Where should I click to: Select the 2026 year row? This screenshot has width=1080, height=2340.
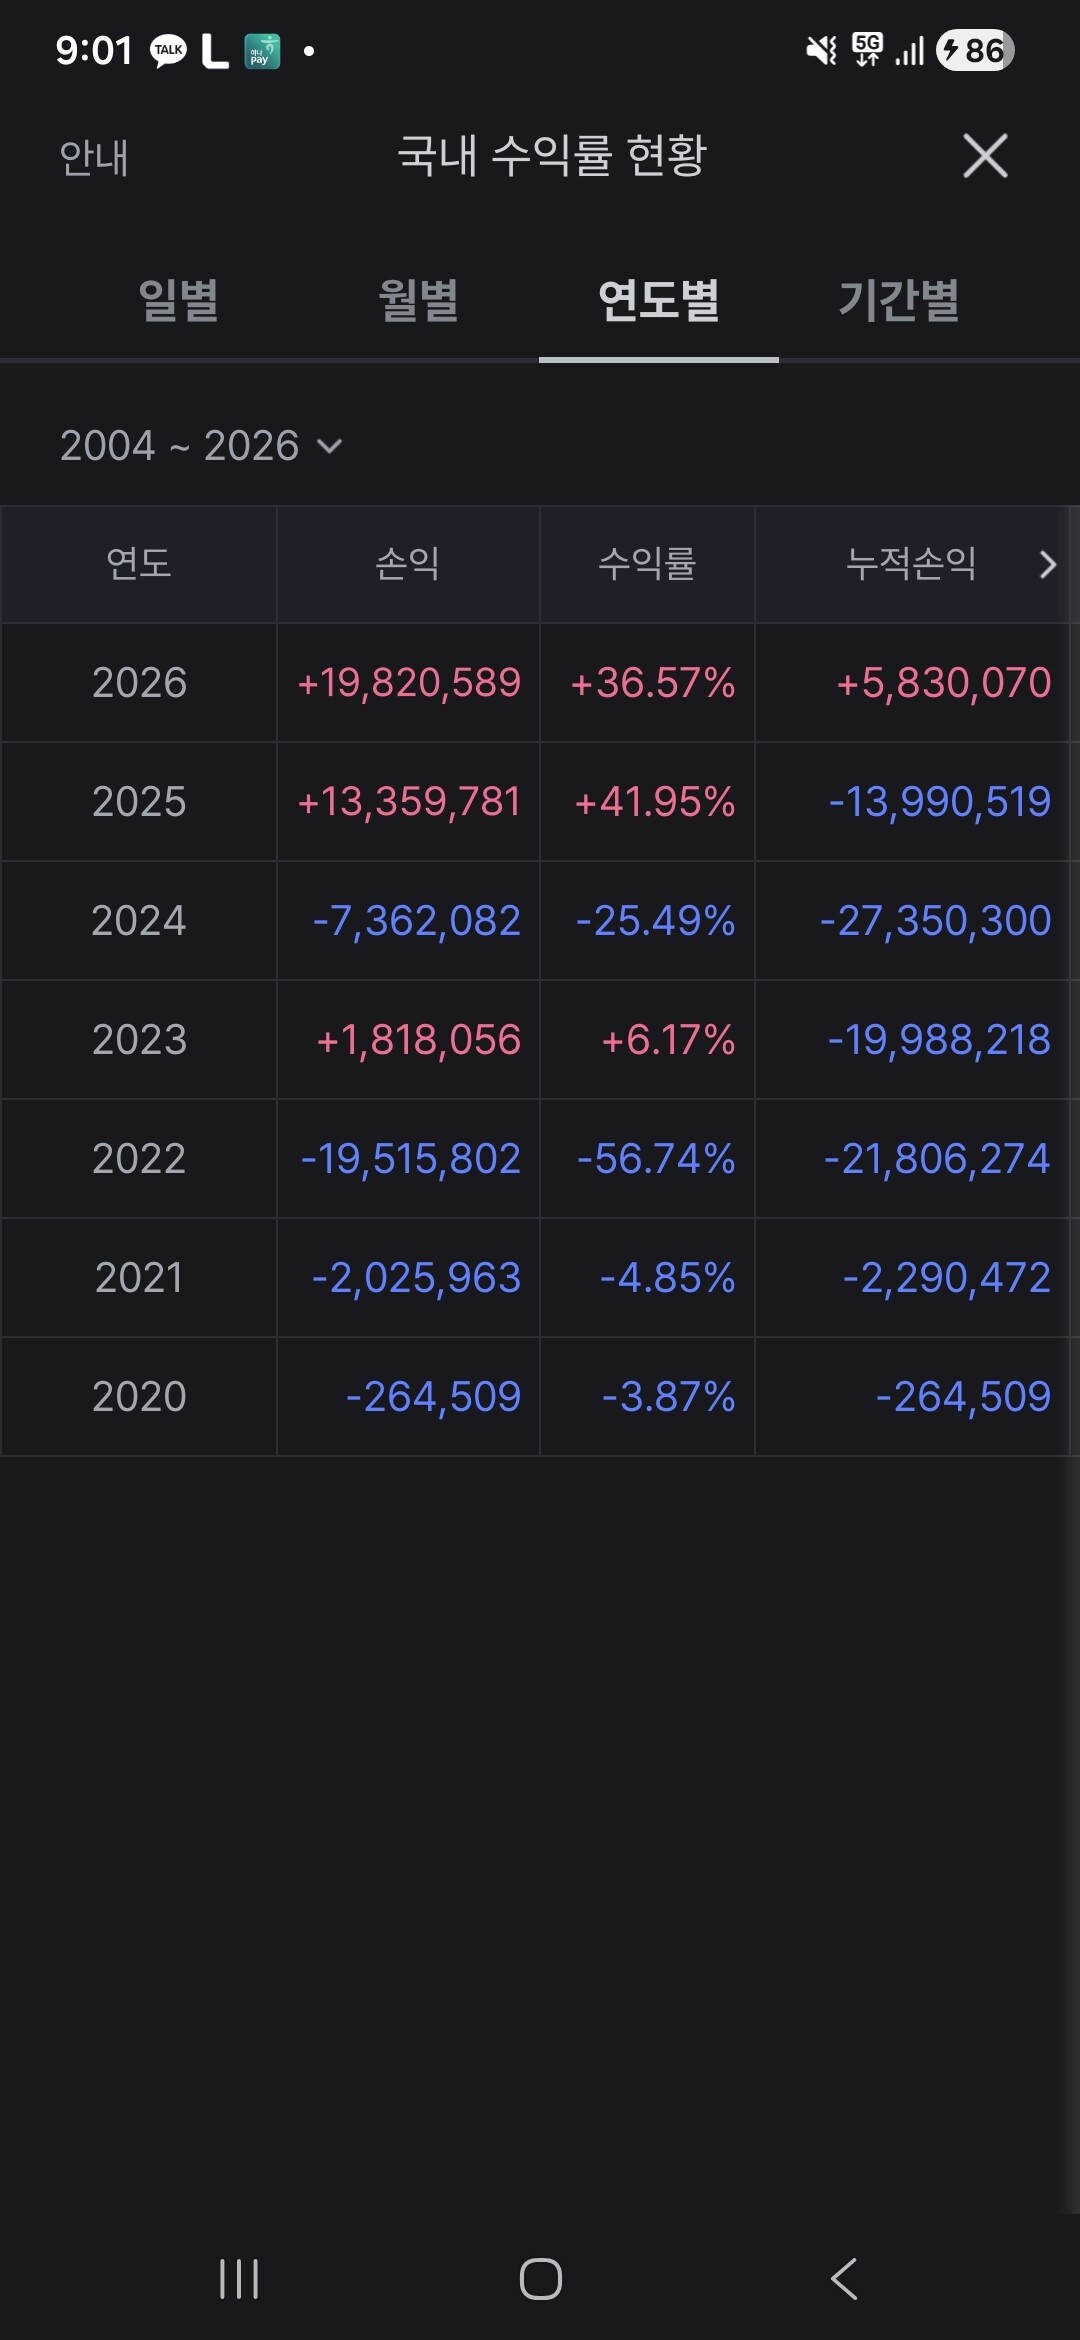[x=139, y=683]
